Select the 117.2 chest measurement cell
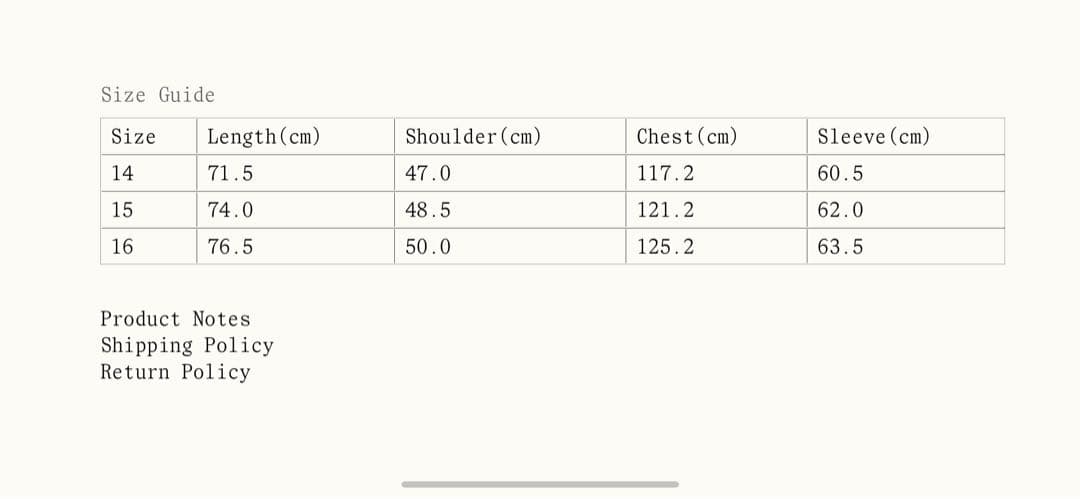1080x499 pixels. tap(665, 174)
